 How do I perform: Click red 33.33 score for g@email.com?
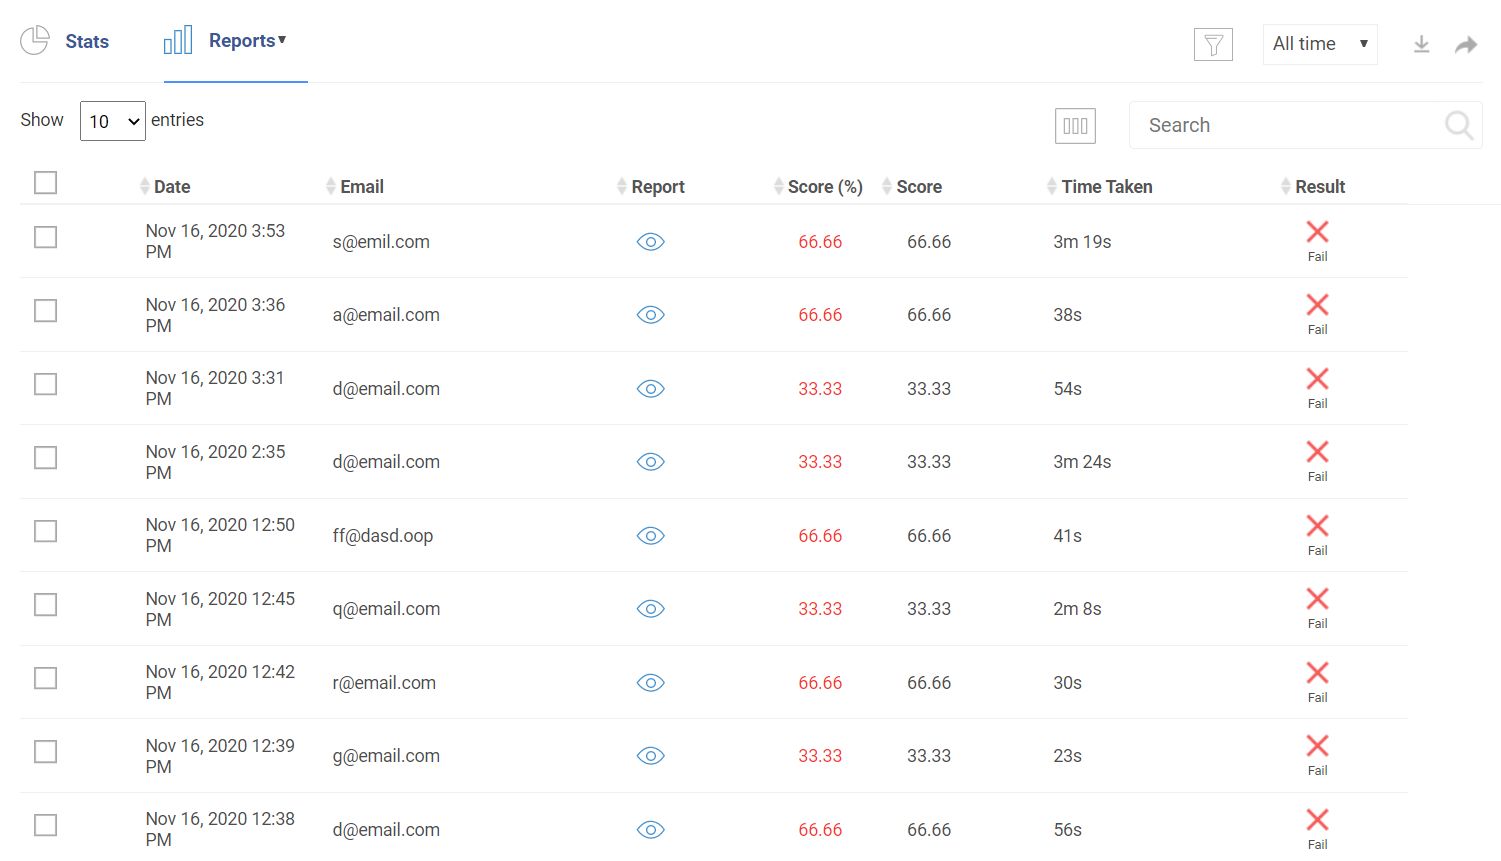click(820, 756)
